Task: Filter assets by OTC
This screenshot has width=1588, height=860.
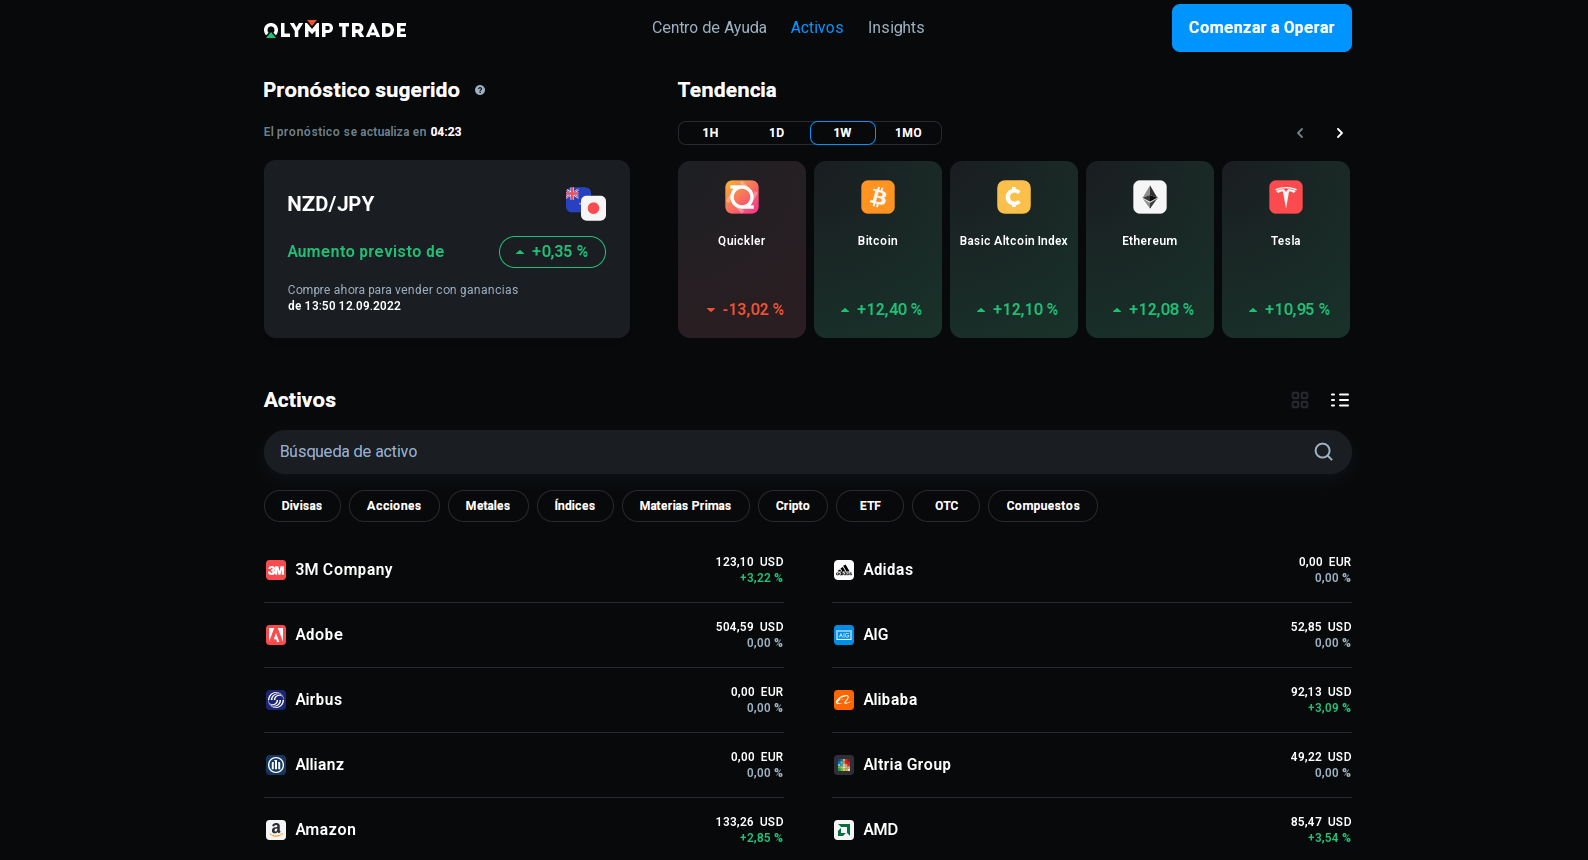Action: (946, 506)
